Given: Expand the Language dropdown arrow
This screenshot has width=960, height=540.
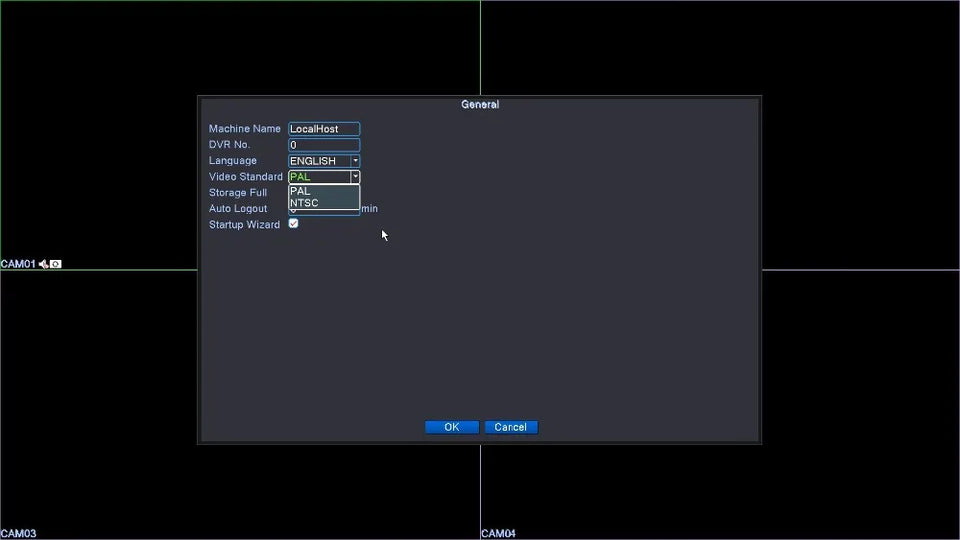Looking at the screenshot, I should coord(355,160).
